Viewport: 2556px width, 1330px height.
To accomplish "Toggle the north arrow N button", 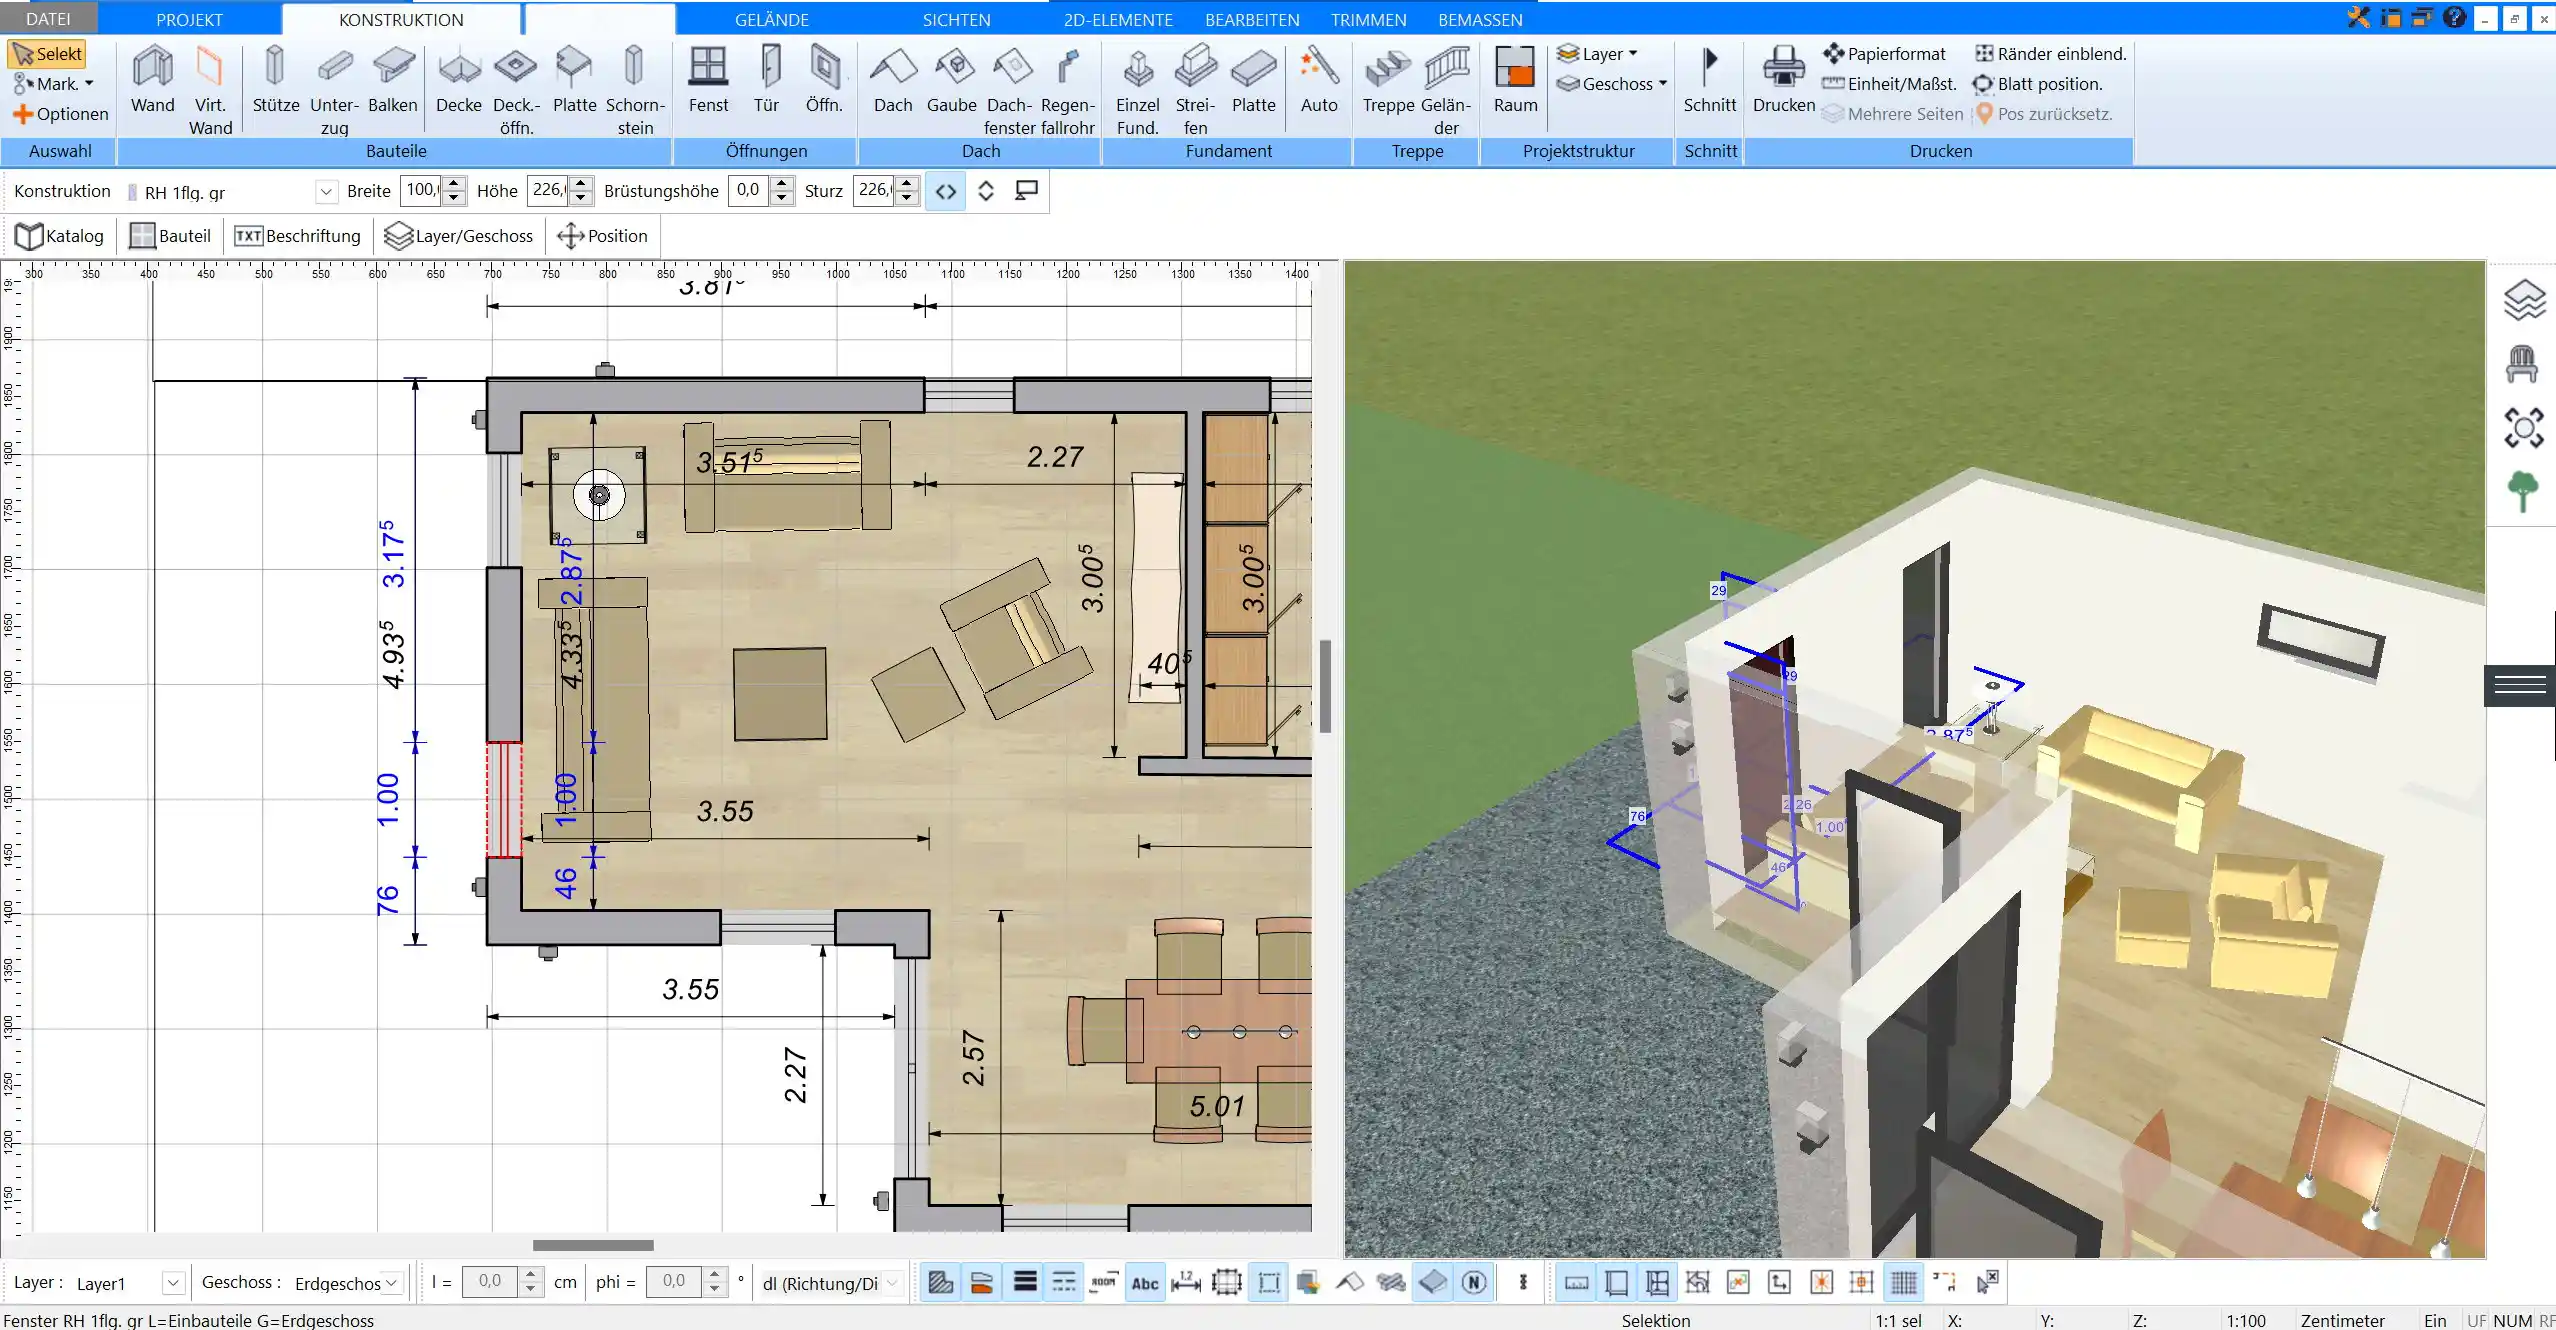I will tap(1474, 1283).
